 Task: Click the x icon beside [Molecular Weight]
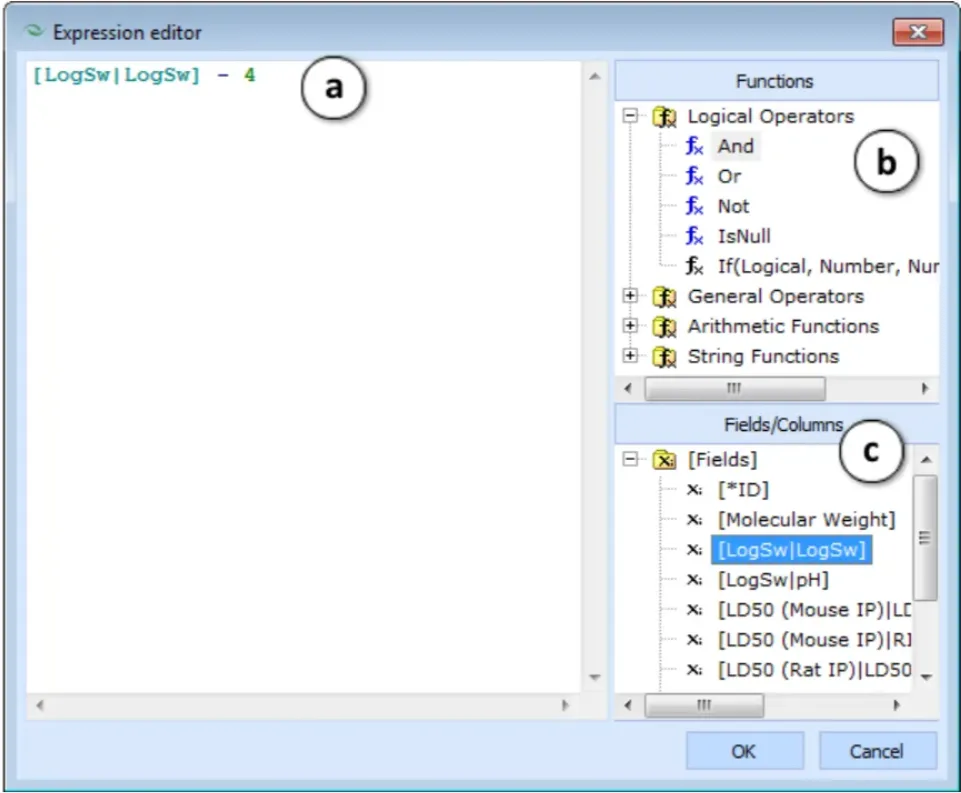coord(694,520)
